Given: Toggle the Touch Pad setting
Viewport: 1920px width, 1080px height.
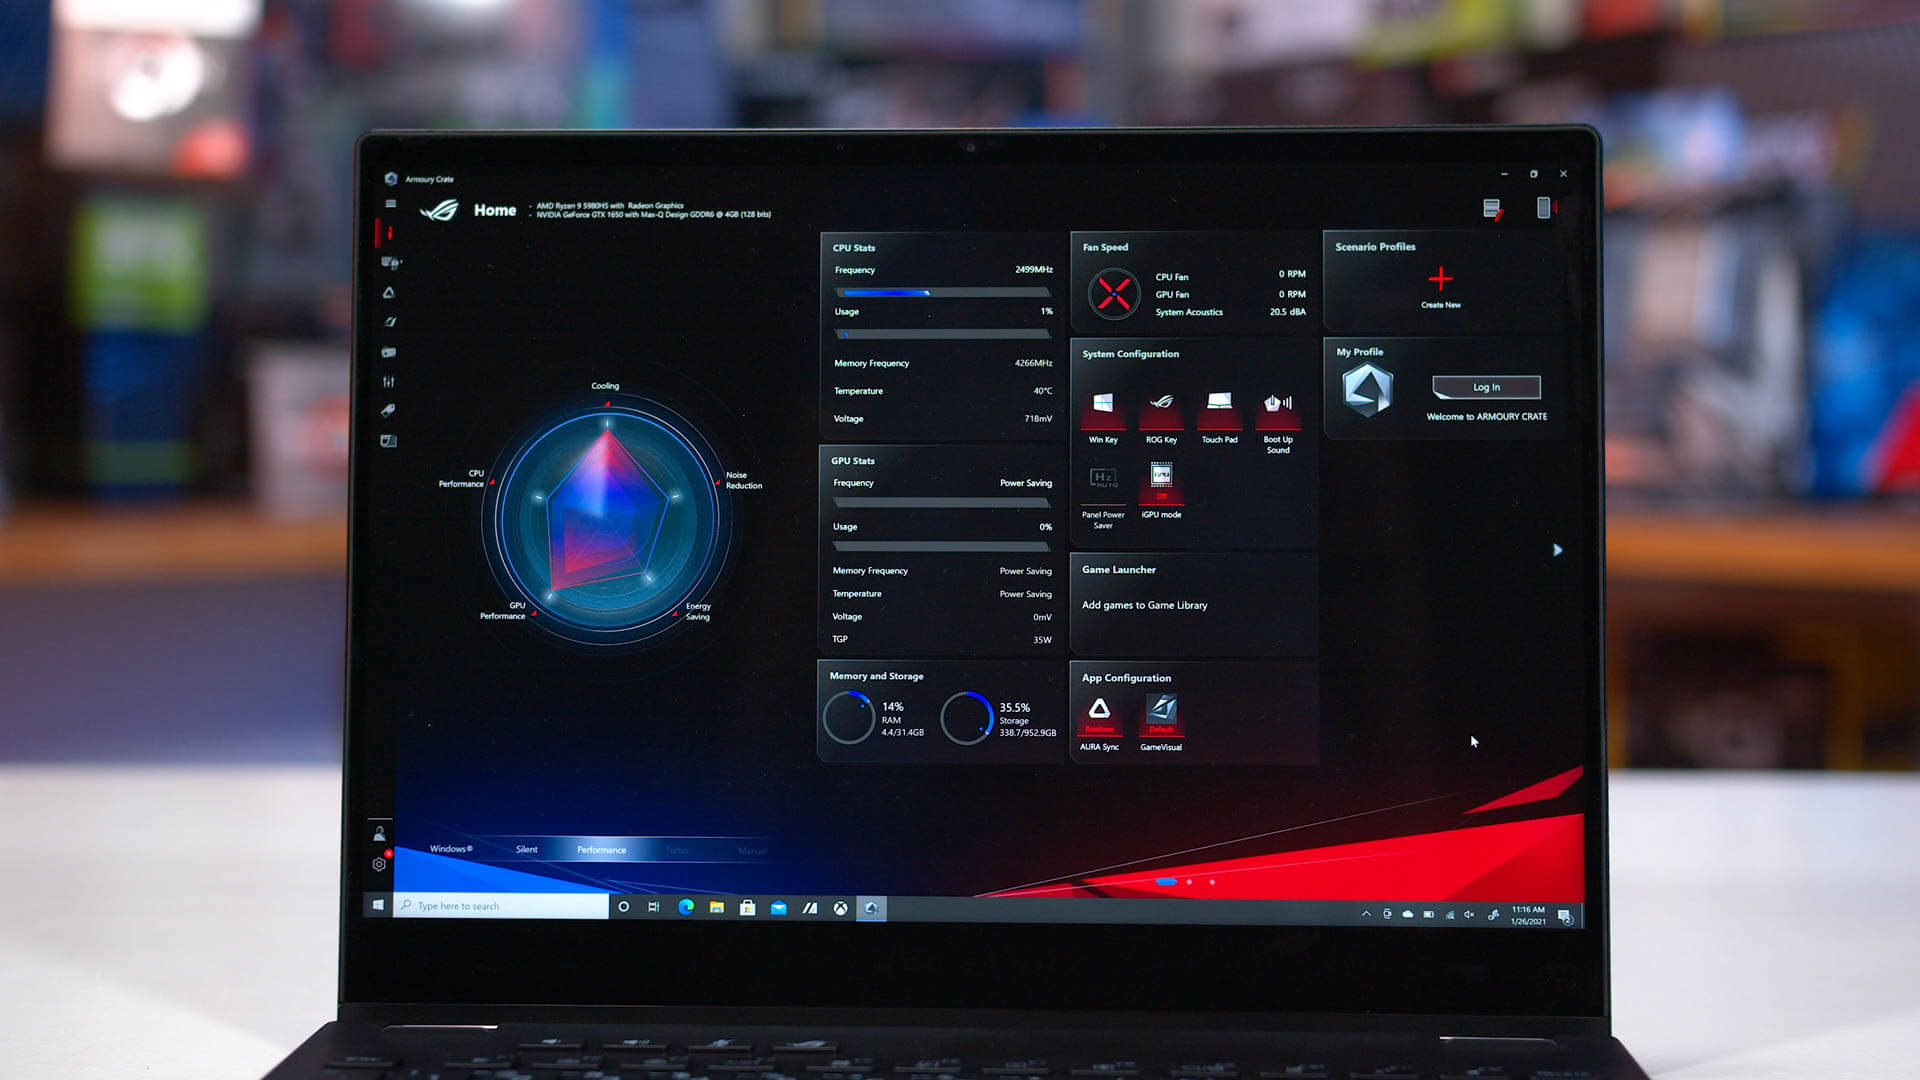Looking at the screenshot, I should (1219, 416).
